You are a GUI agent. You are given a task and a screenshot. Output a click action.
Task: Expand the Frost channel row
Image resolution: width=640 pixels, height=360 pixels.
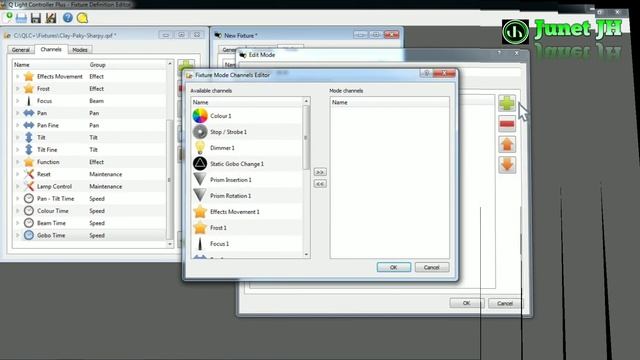[x=18, y=89]
